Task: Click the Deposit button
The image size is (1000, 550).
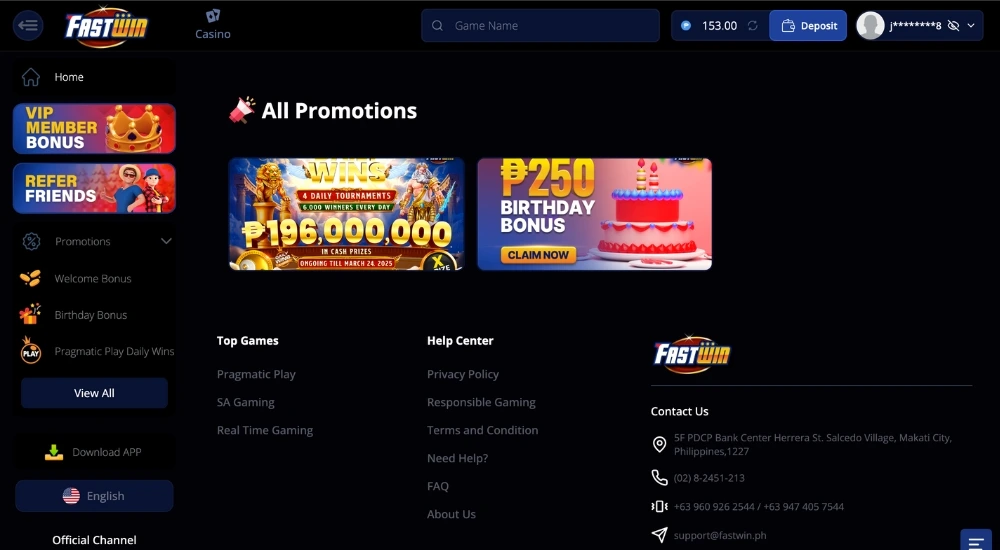Action: tap(808, 26)
